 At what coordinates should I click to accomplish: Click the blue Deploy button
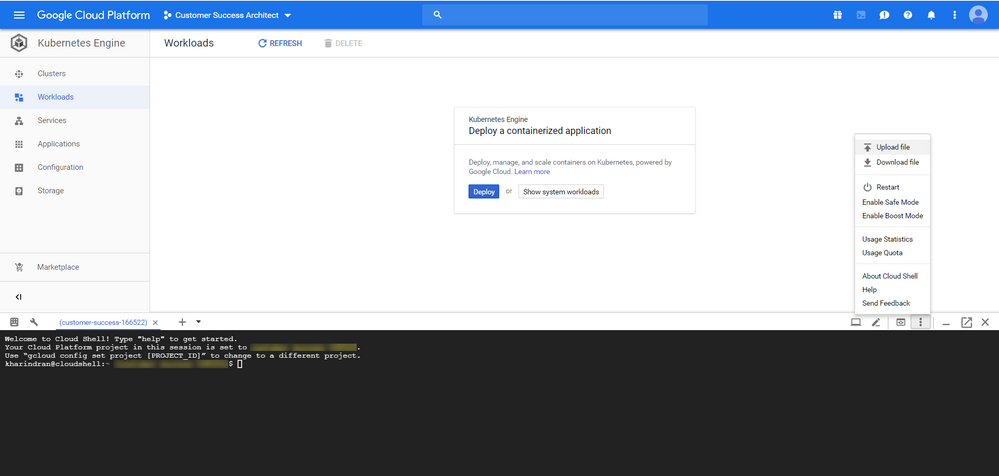(484, 192)
